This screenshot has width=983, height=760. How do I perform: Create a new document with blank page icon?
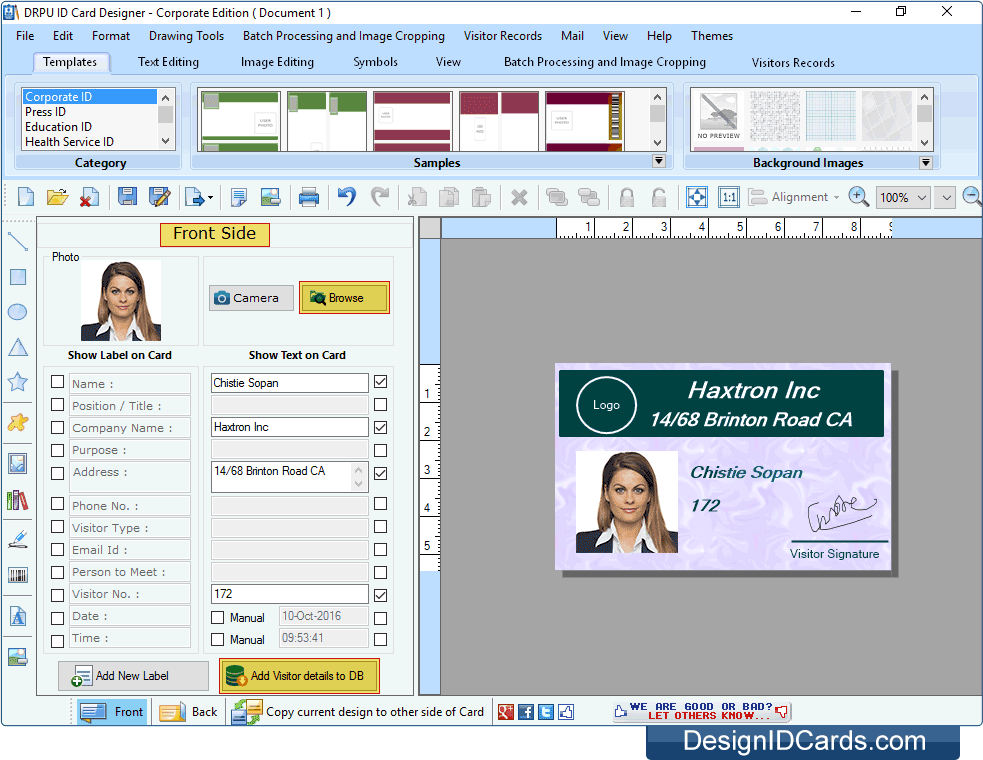click(x=26, y=197)
